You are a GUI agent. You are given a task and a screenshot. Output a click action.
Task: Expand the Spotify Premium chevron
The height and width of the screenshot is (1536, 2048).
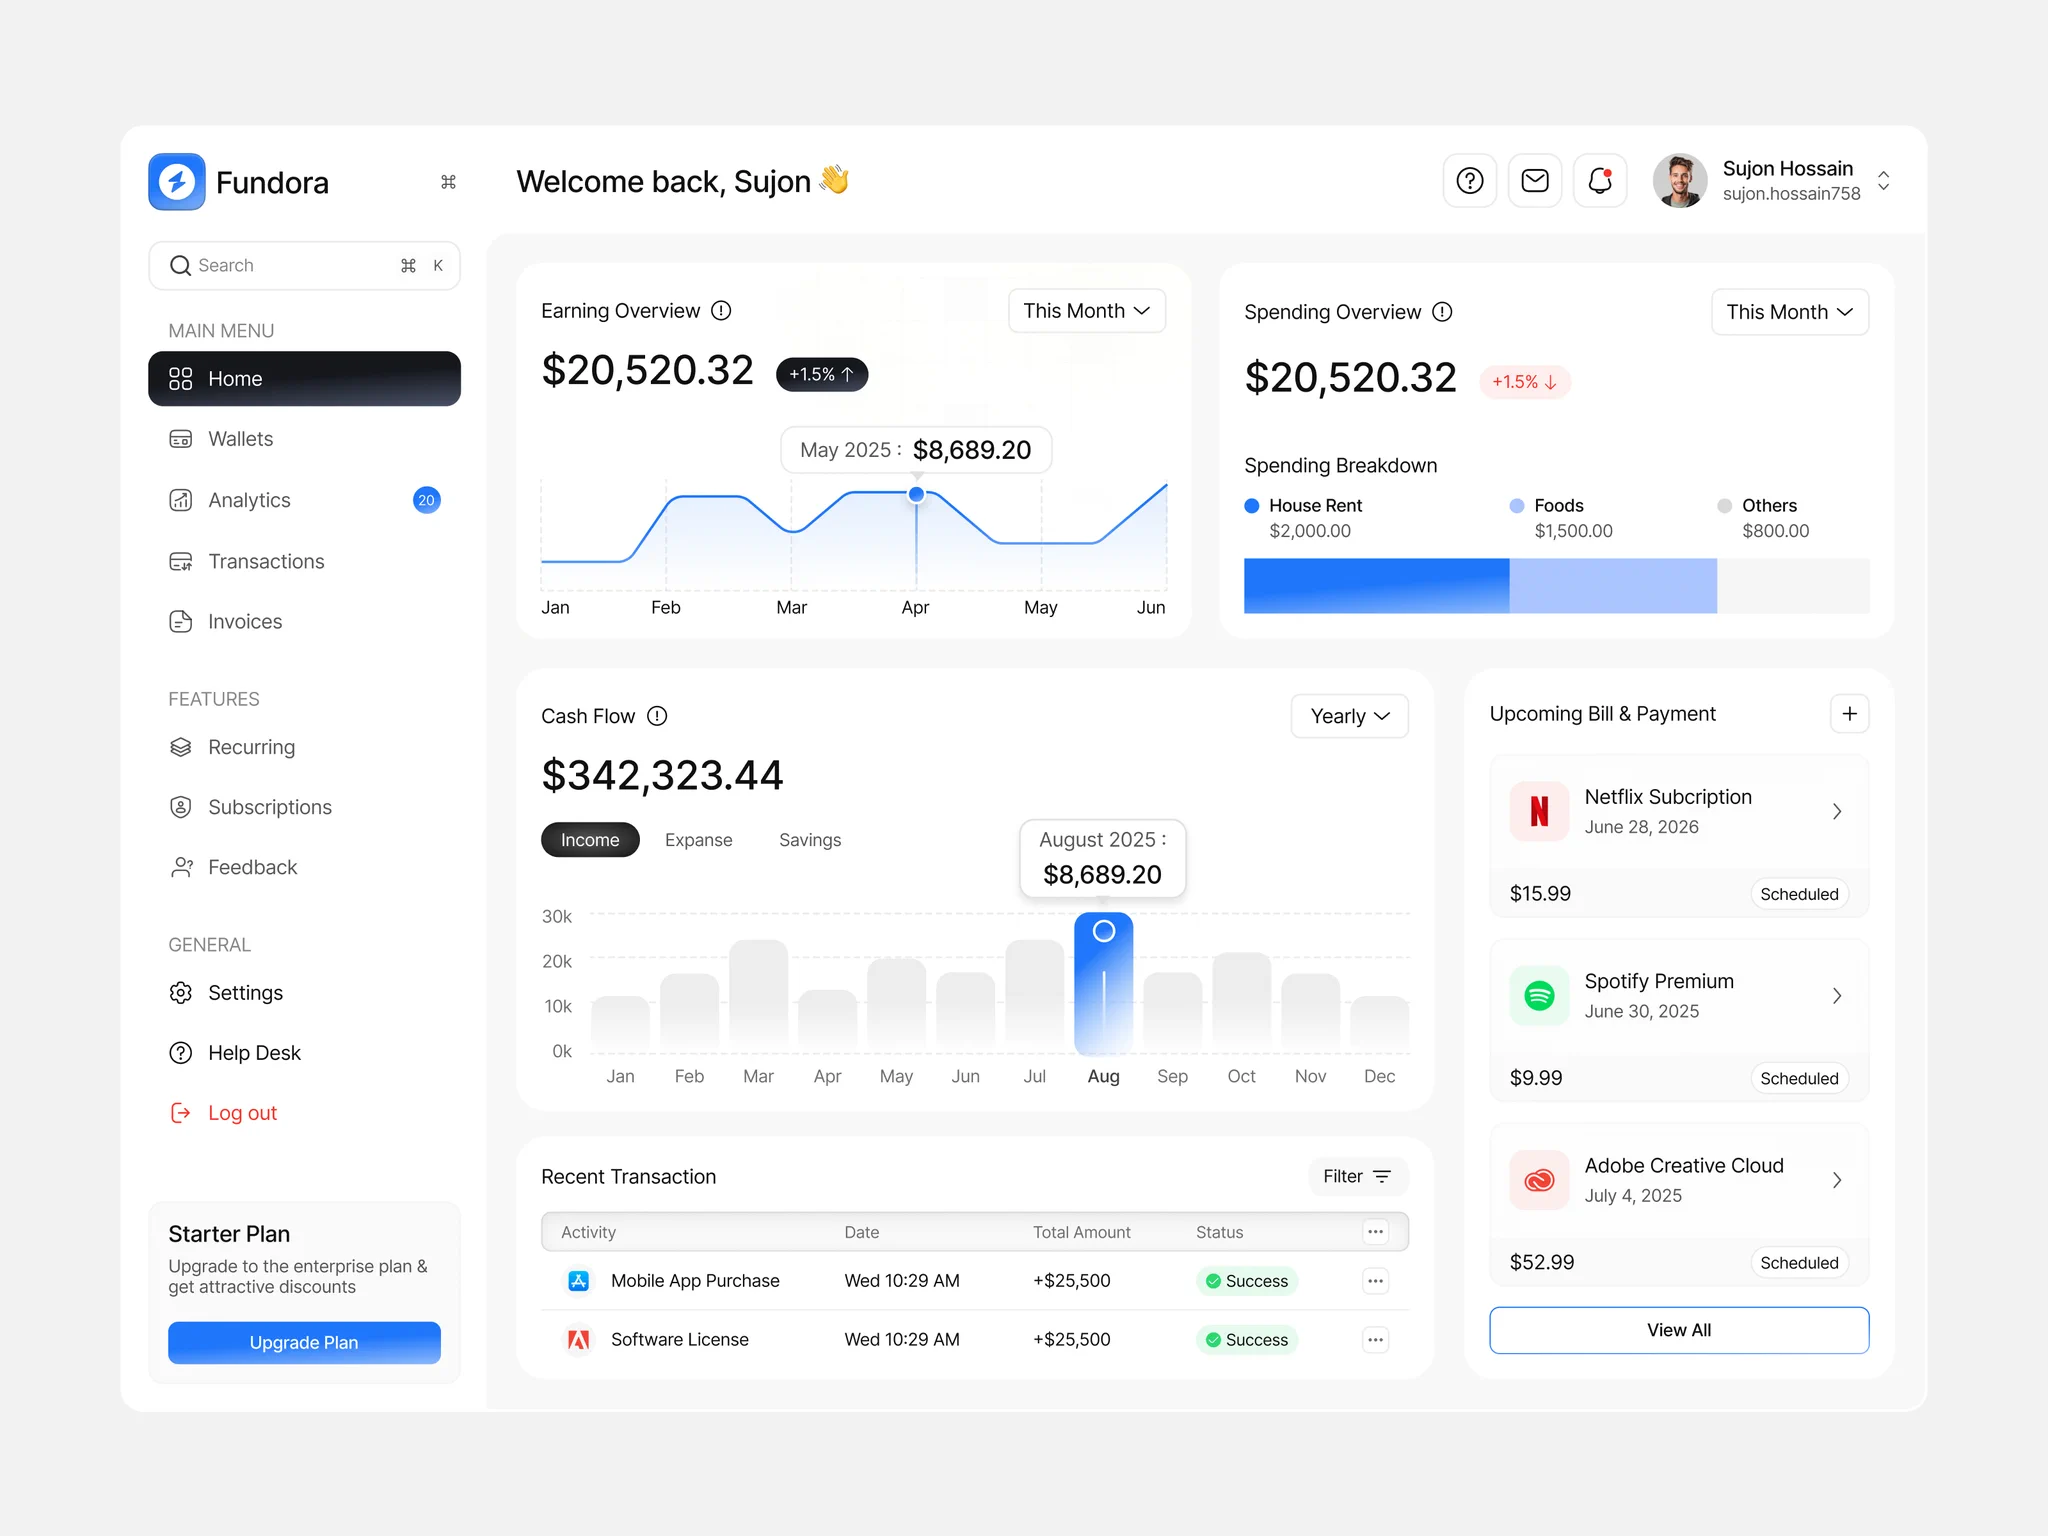tap(1837, 995)
